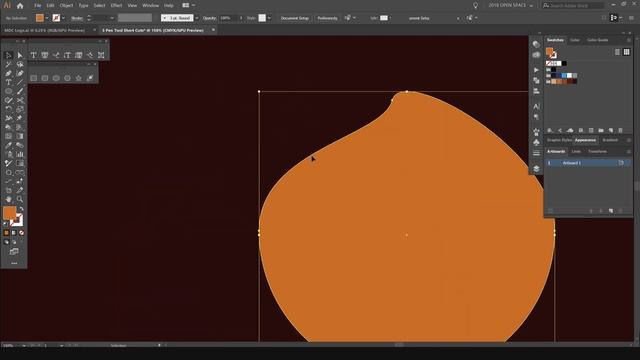This screenshot has width=640, height=360.
Task: Select the Rotate tool
Action: coord(8,109)
